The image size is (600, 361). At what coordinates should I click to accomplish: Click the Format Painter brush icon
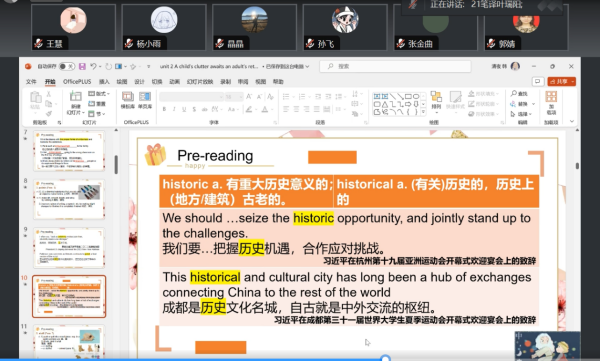pos(49,114)
